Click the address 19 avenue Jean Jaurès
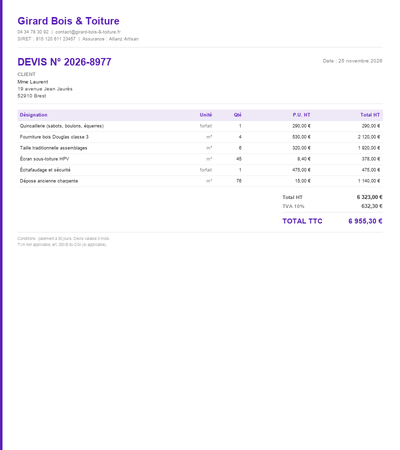Screen dimensions: 400x450 click(x=45, y=89)
